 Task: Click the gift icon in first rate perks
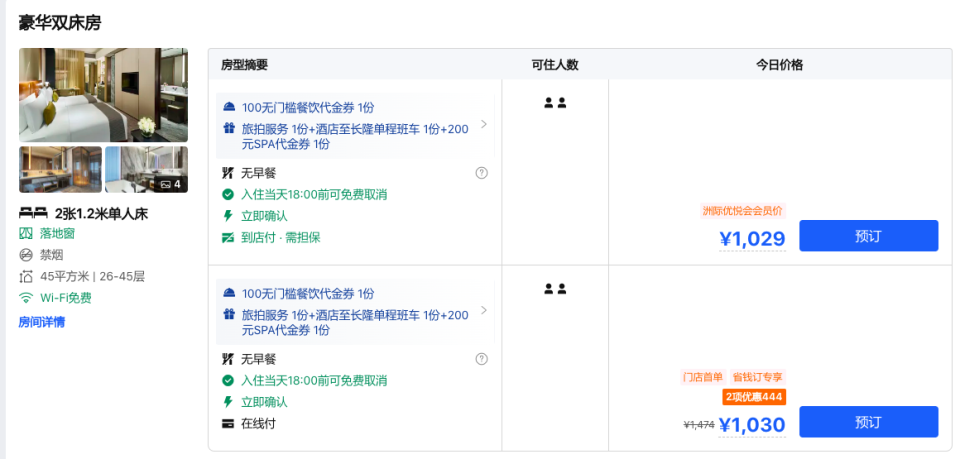tap(229, 129)
